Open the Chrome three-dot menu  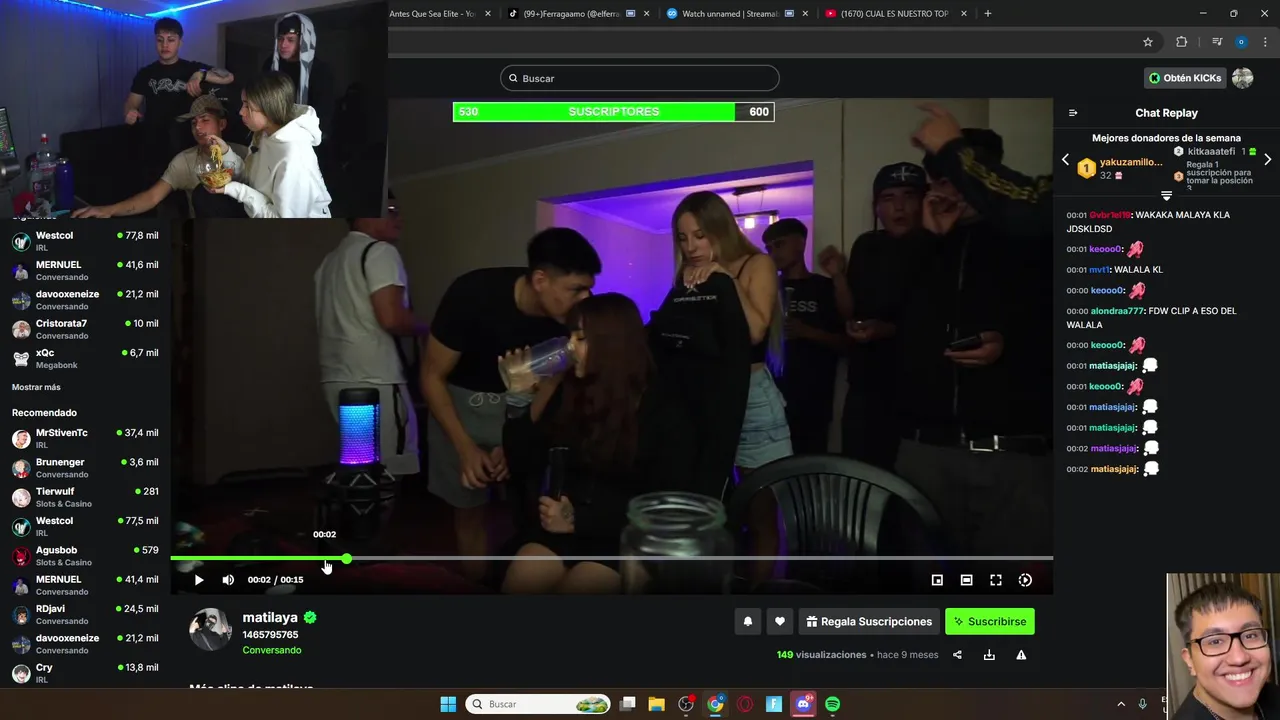(x=1265, y=42)
